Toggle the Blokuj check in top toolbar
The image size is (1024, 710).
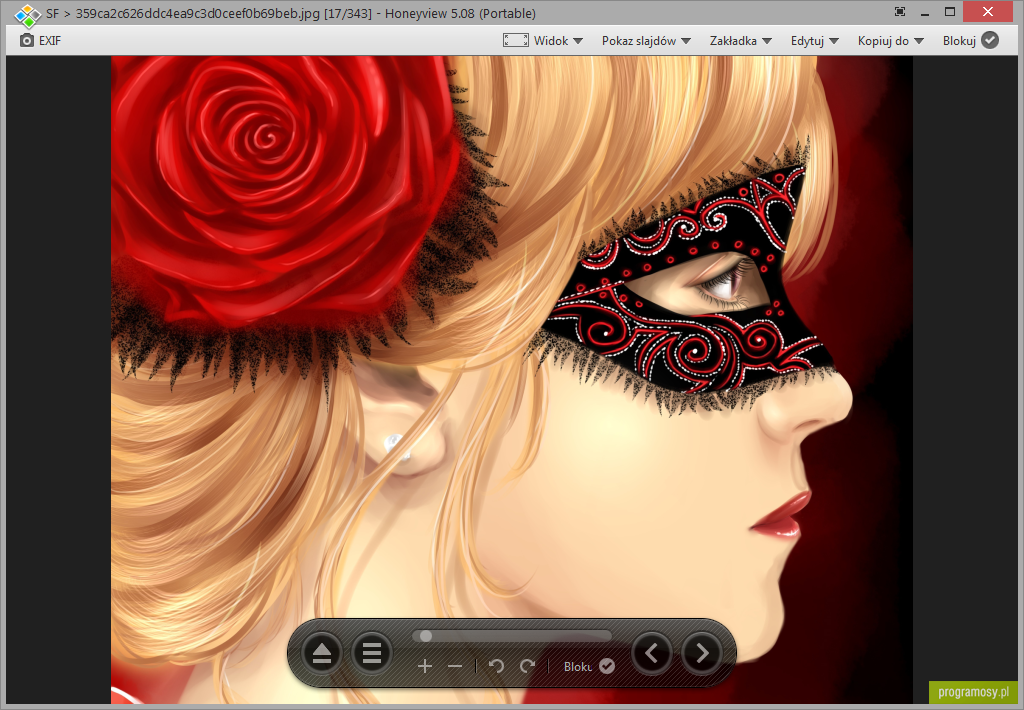point(990,40)
